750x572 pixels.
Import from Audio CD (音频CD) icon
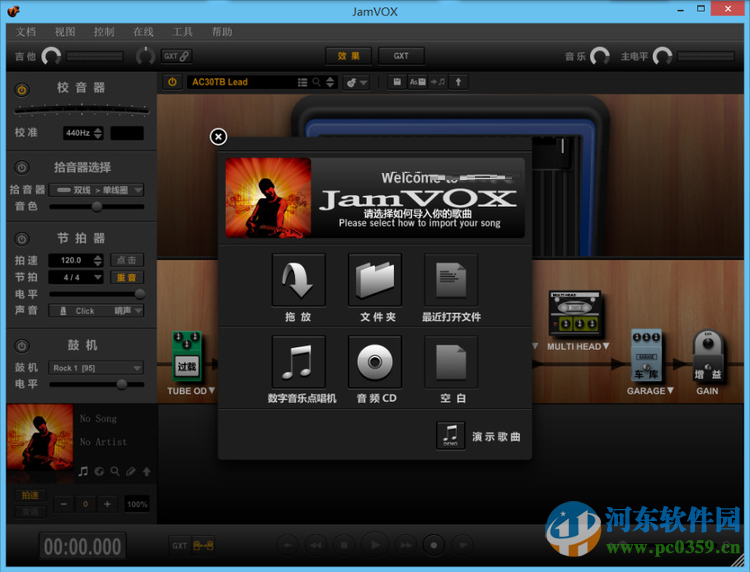pyautogui.click(x=375, y=362)
